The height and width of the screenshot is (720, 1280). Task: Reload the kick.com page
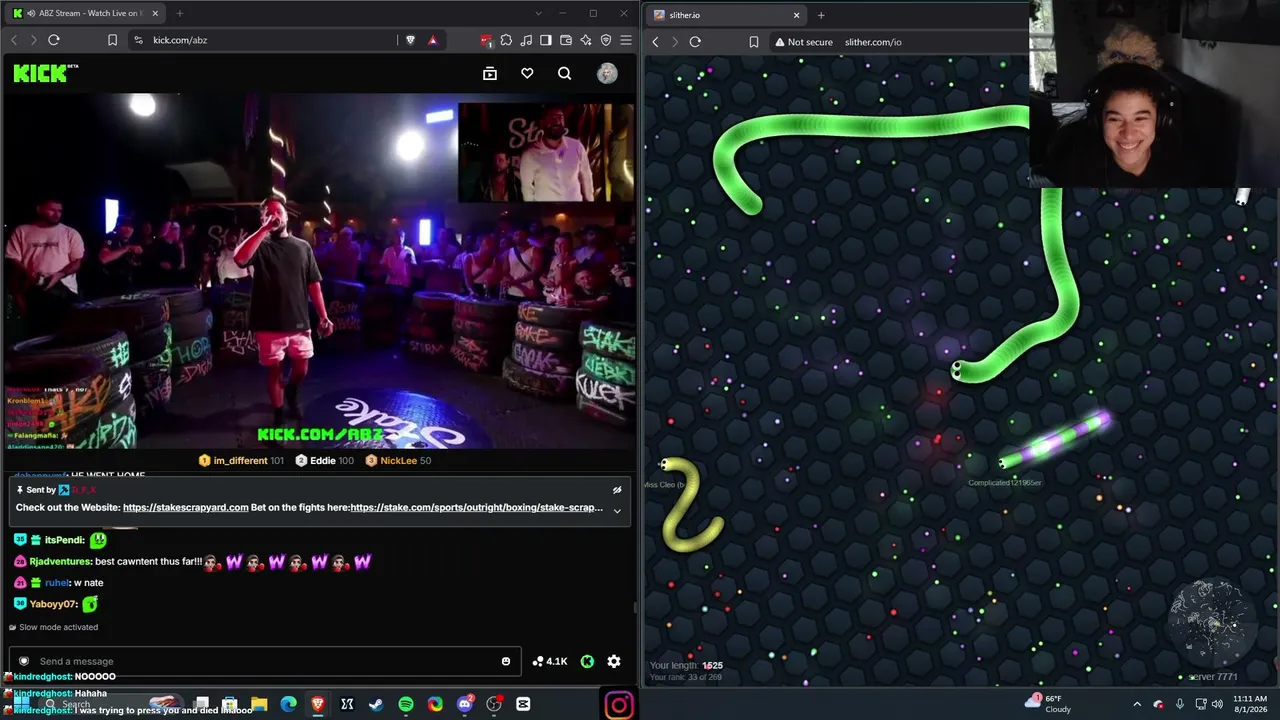pyautogui.click(x=54, y=40)
